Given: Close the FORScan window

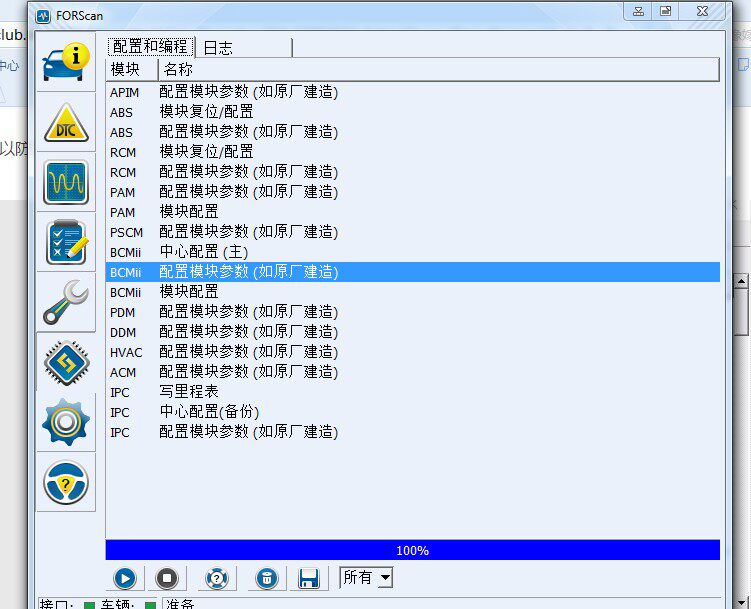Looking at the screenshot, I should click(x=702, y=11).
